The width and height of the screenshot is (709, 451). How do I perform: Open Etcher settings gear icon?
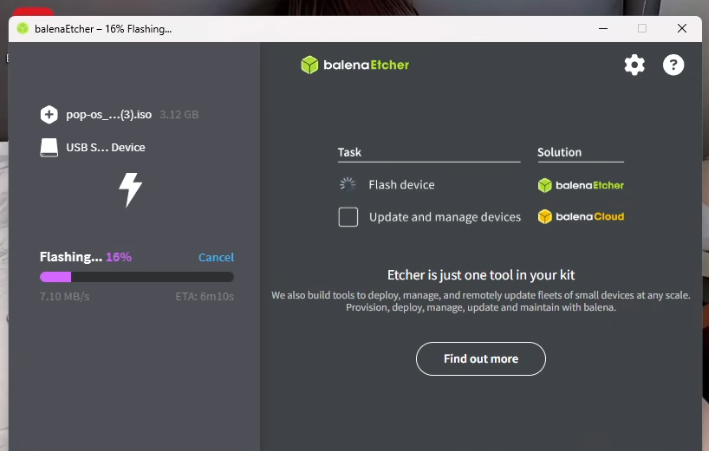coord(634,65)
